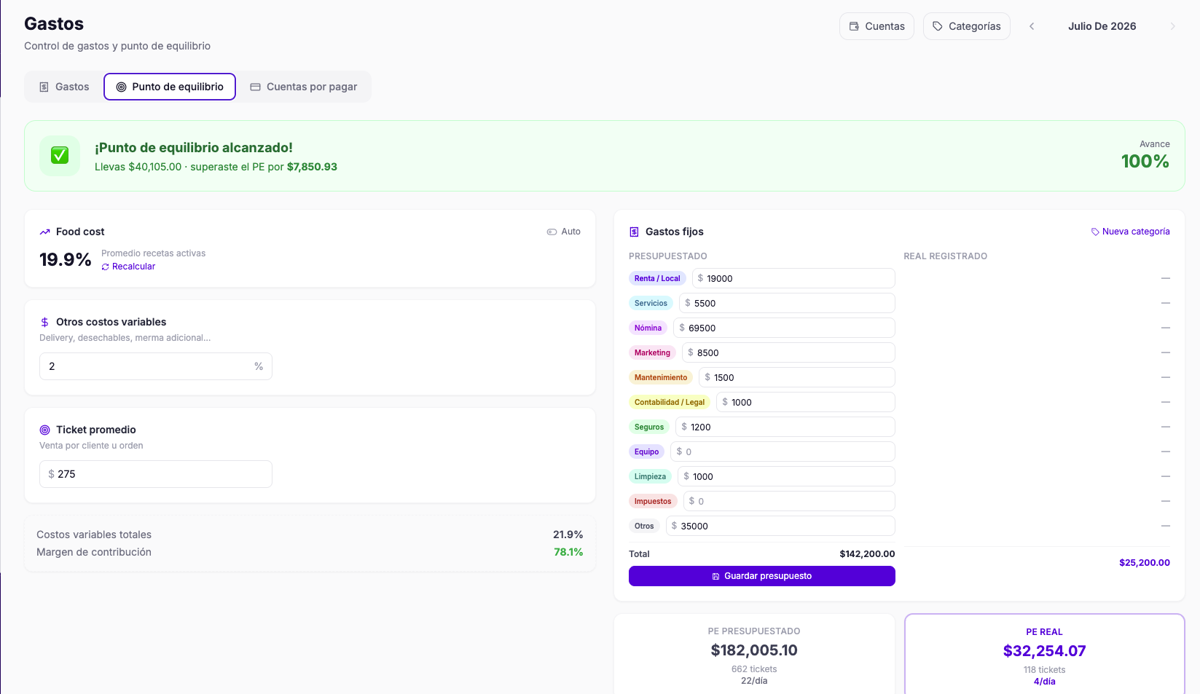This screenshot has width=1200, height=694.
Task: Click the Nómina amount input
Action: point(784,328)
